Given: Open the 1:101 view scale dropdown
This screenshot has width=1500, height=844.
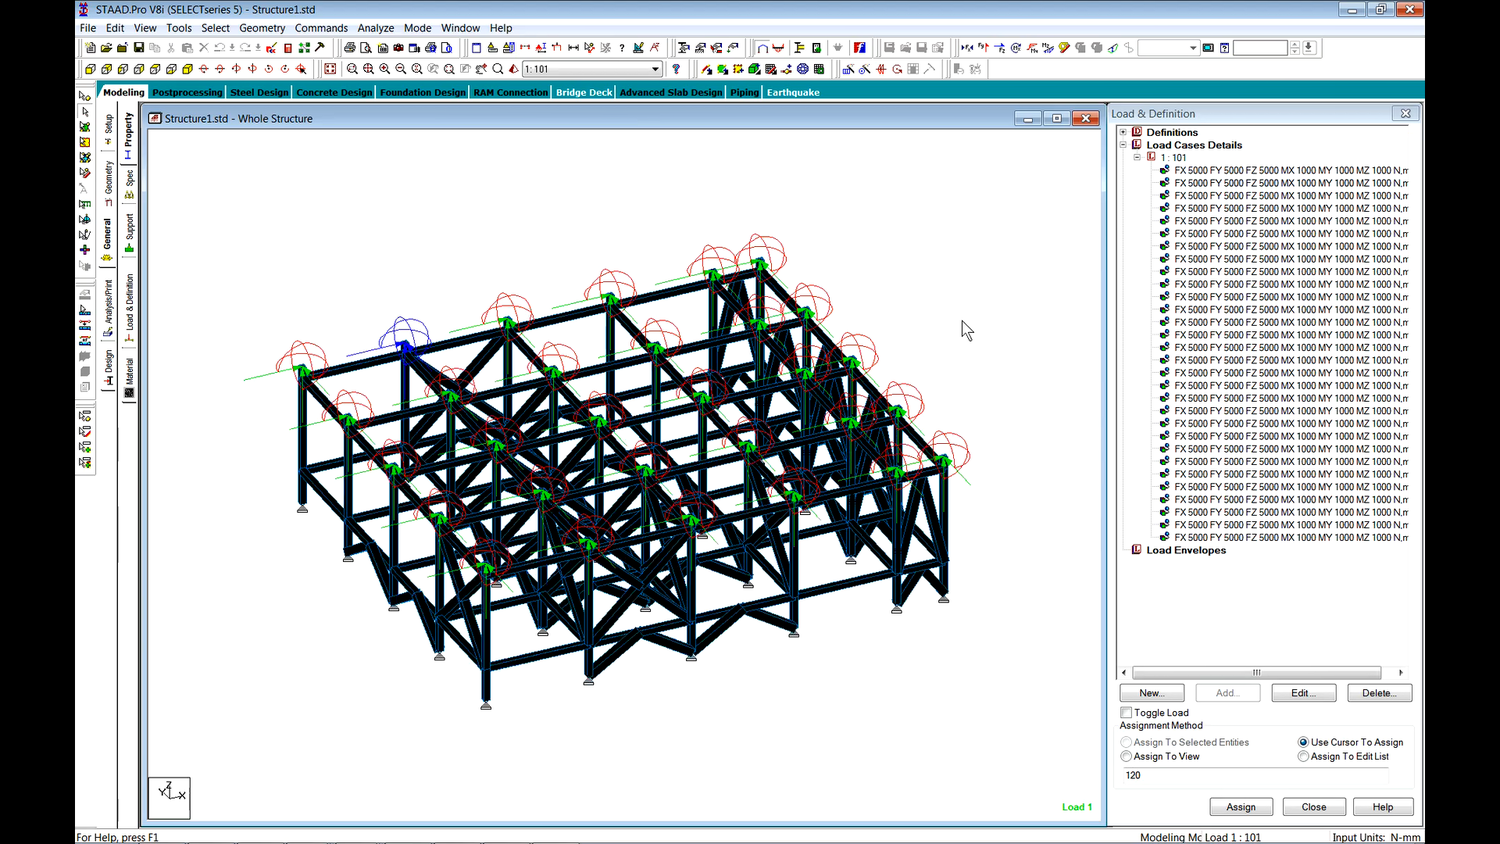Looking at the screenshot, I should (x=654, y=68).
